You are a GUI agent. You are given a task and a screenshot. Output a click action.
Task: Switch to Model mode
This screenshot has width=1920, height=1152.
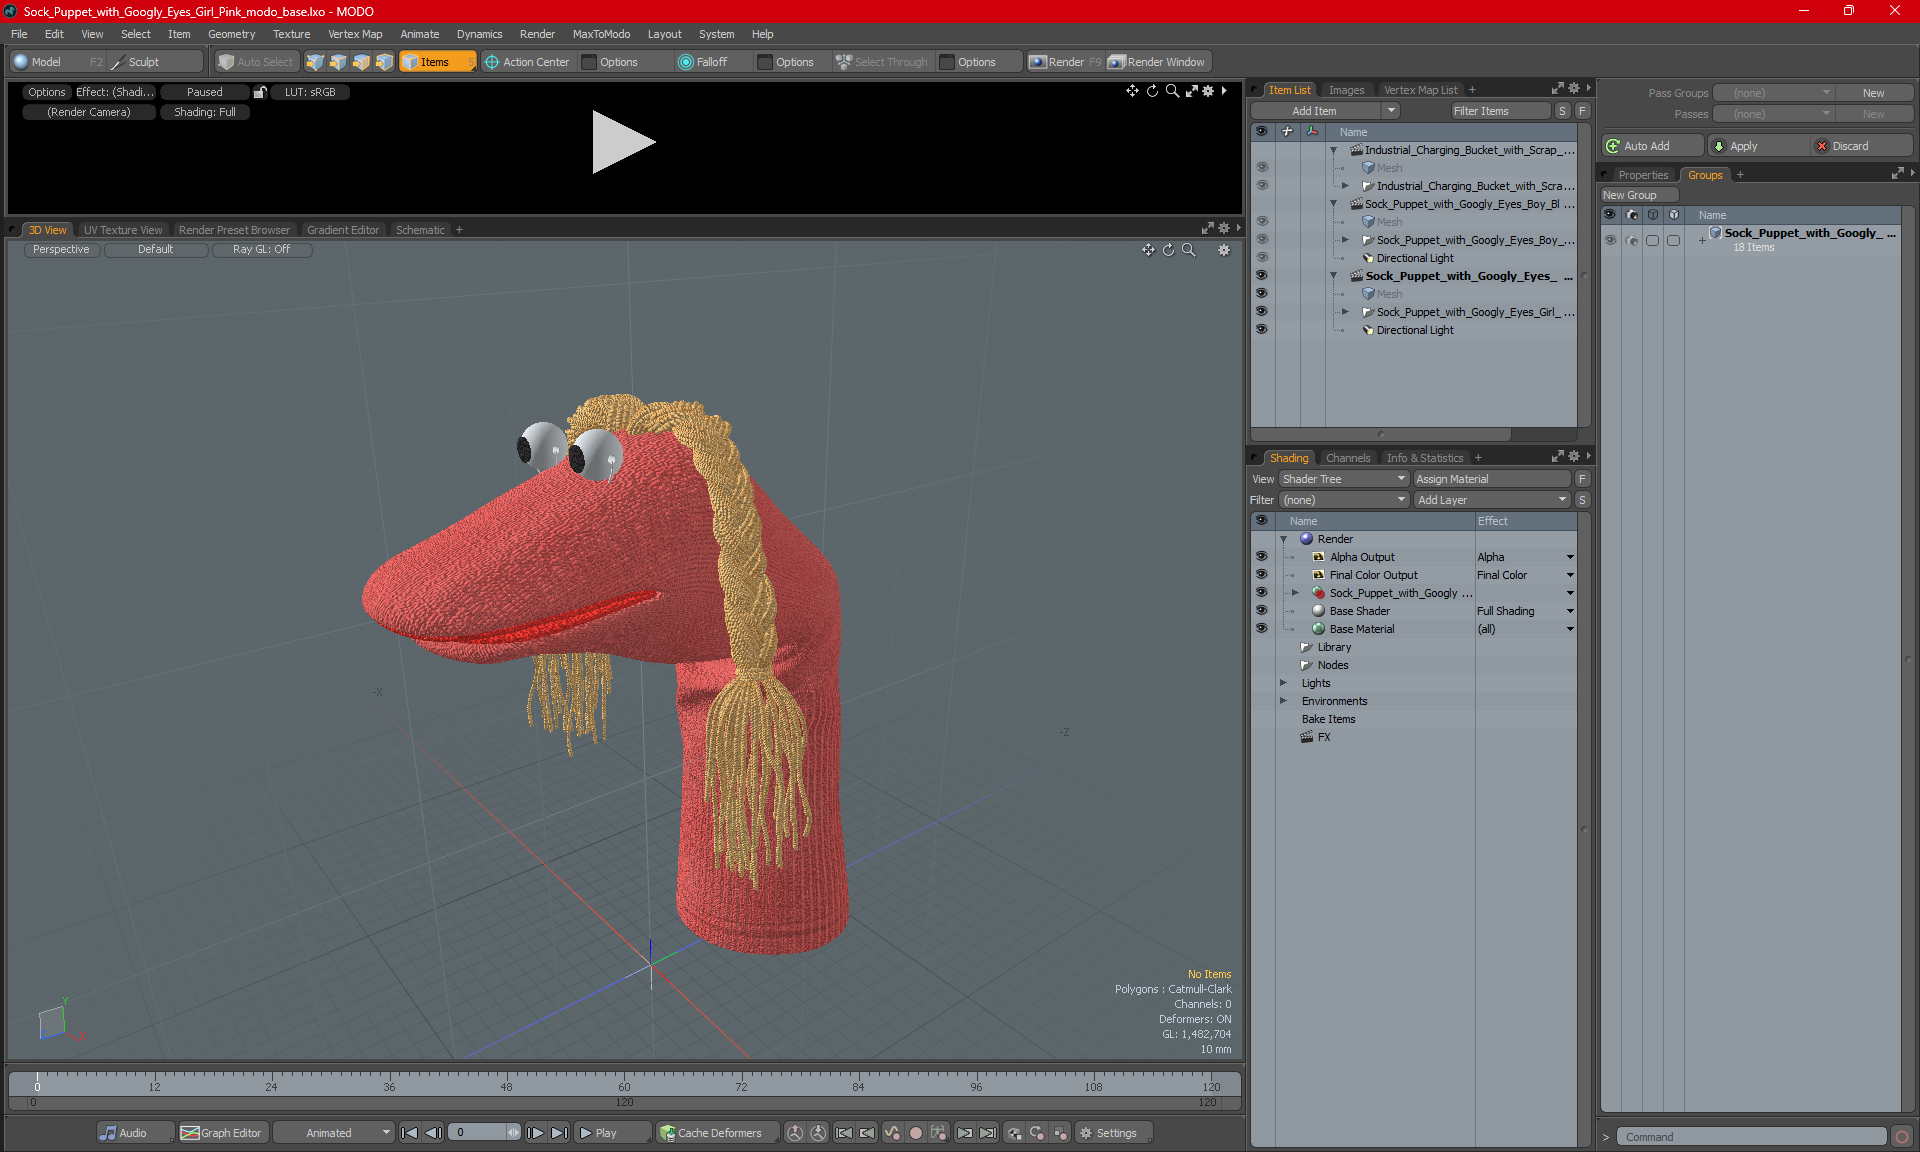[x=56, y=62]
